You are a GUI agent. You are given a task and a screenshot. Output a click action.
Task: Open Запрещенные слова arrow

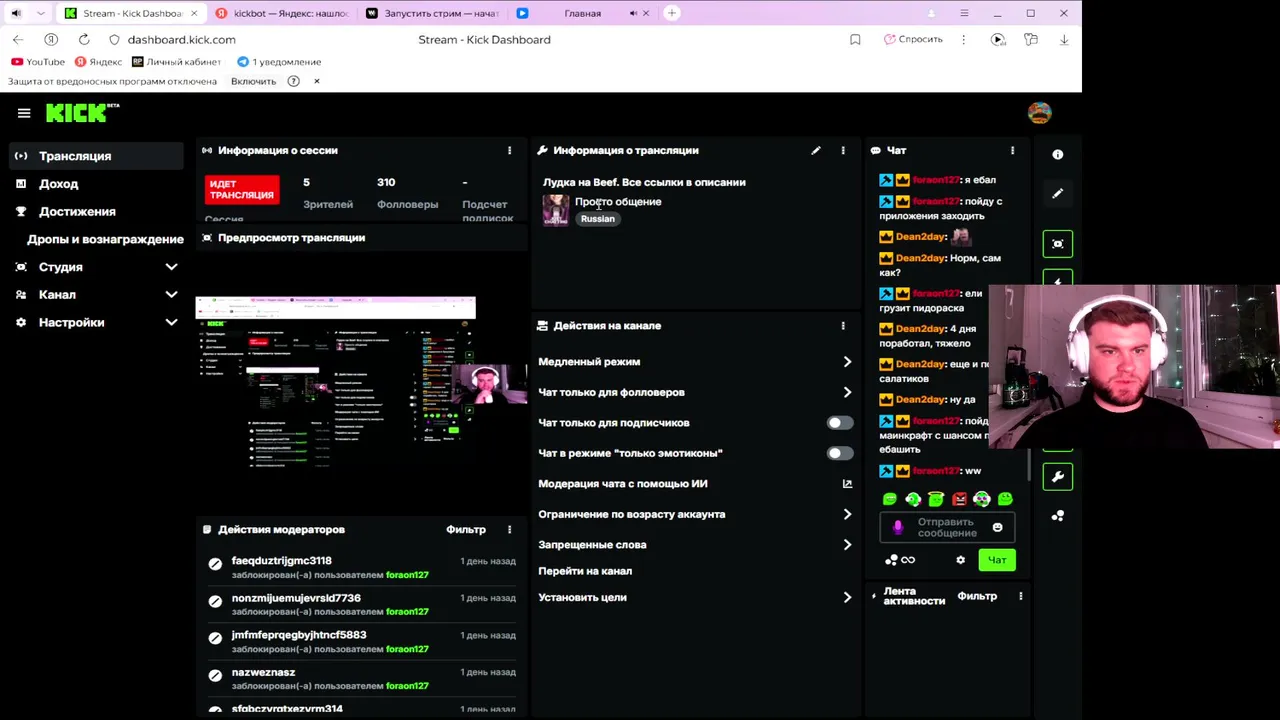pyautogui.click(x=847, y=545)
